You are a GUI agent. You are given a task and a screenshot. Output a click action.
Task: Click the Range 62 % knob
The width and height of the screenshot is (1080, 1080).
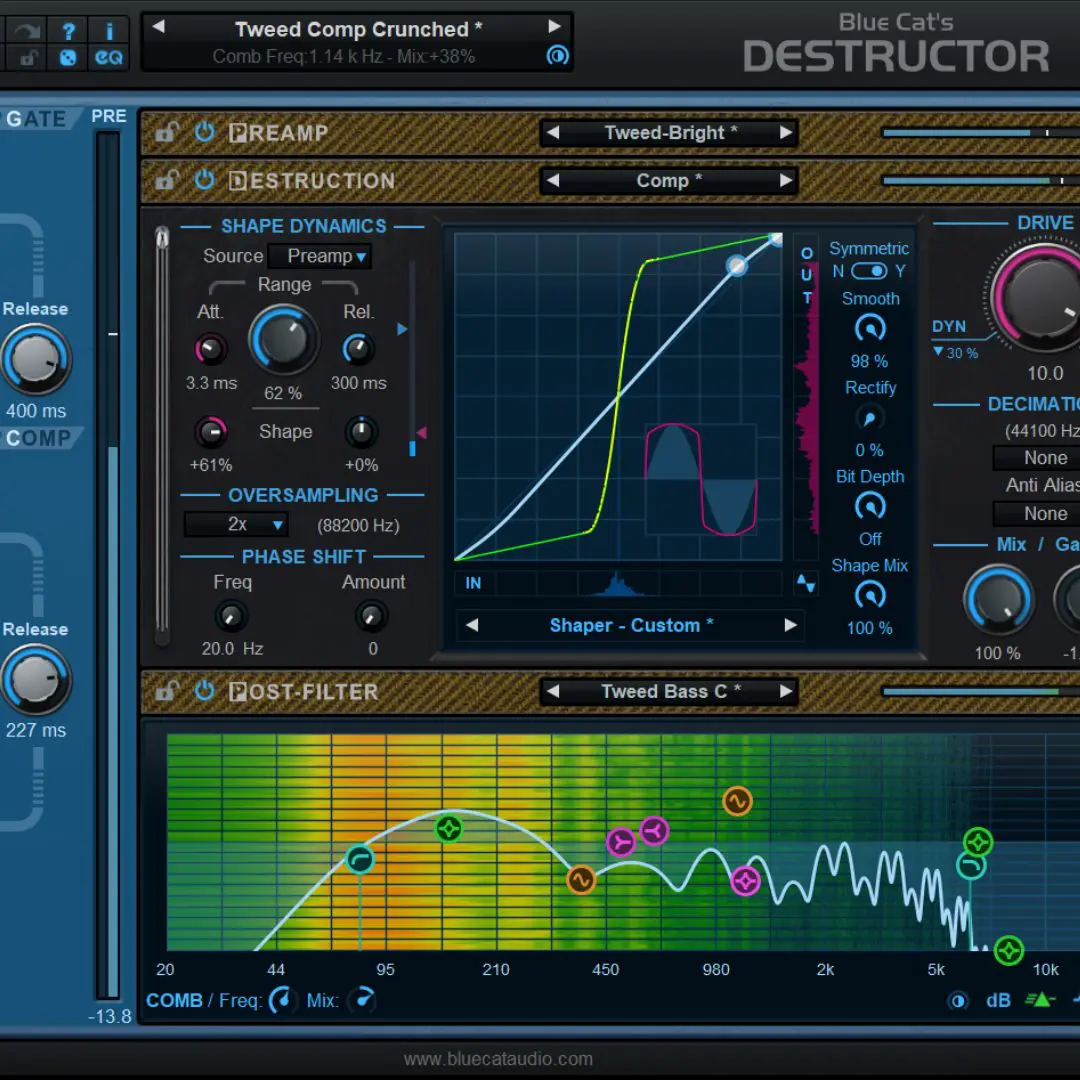click(283, 340)
